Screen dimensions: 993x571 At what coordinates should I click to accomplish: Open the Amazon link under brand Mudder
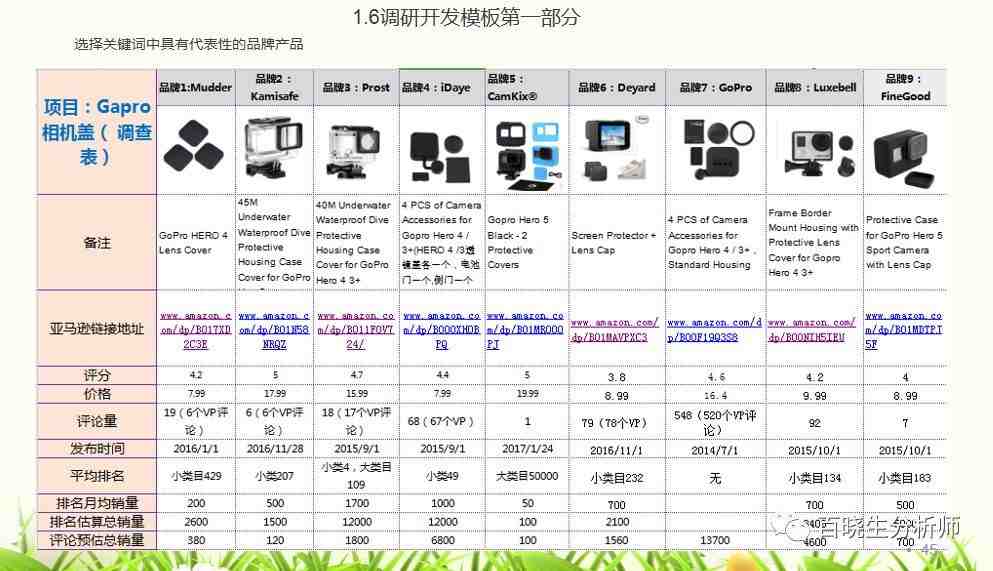[196, 330]
